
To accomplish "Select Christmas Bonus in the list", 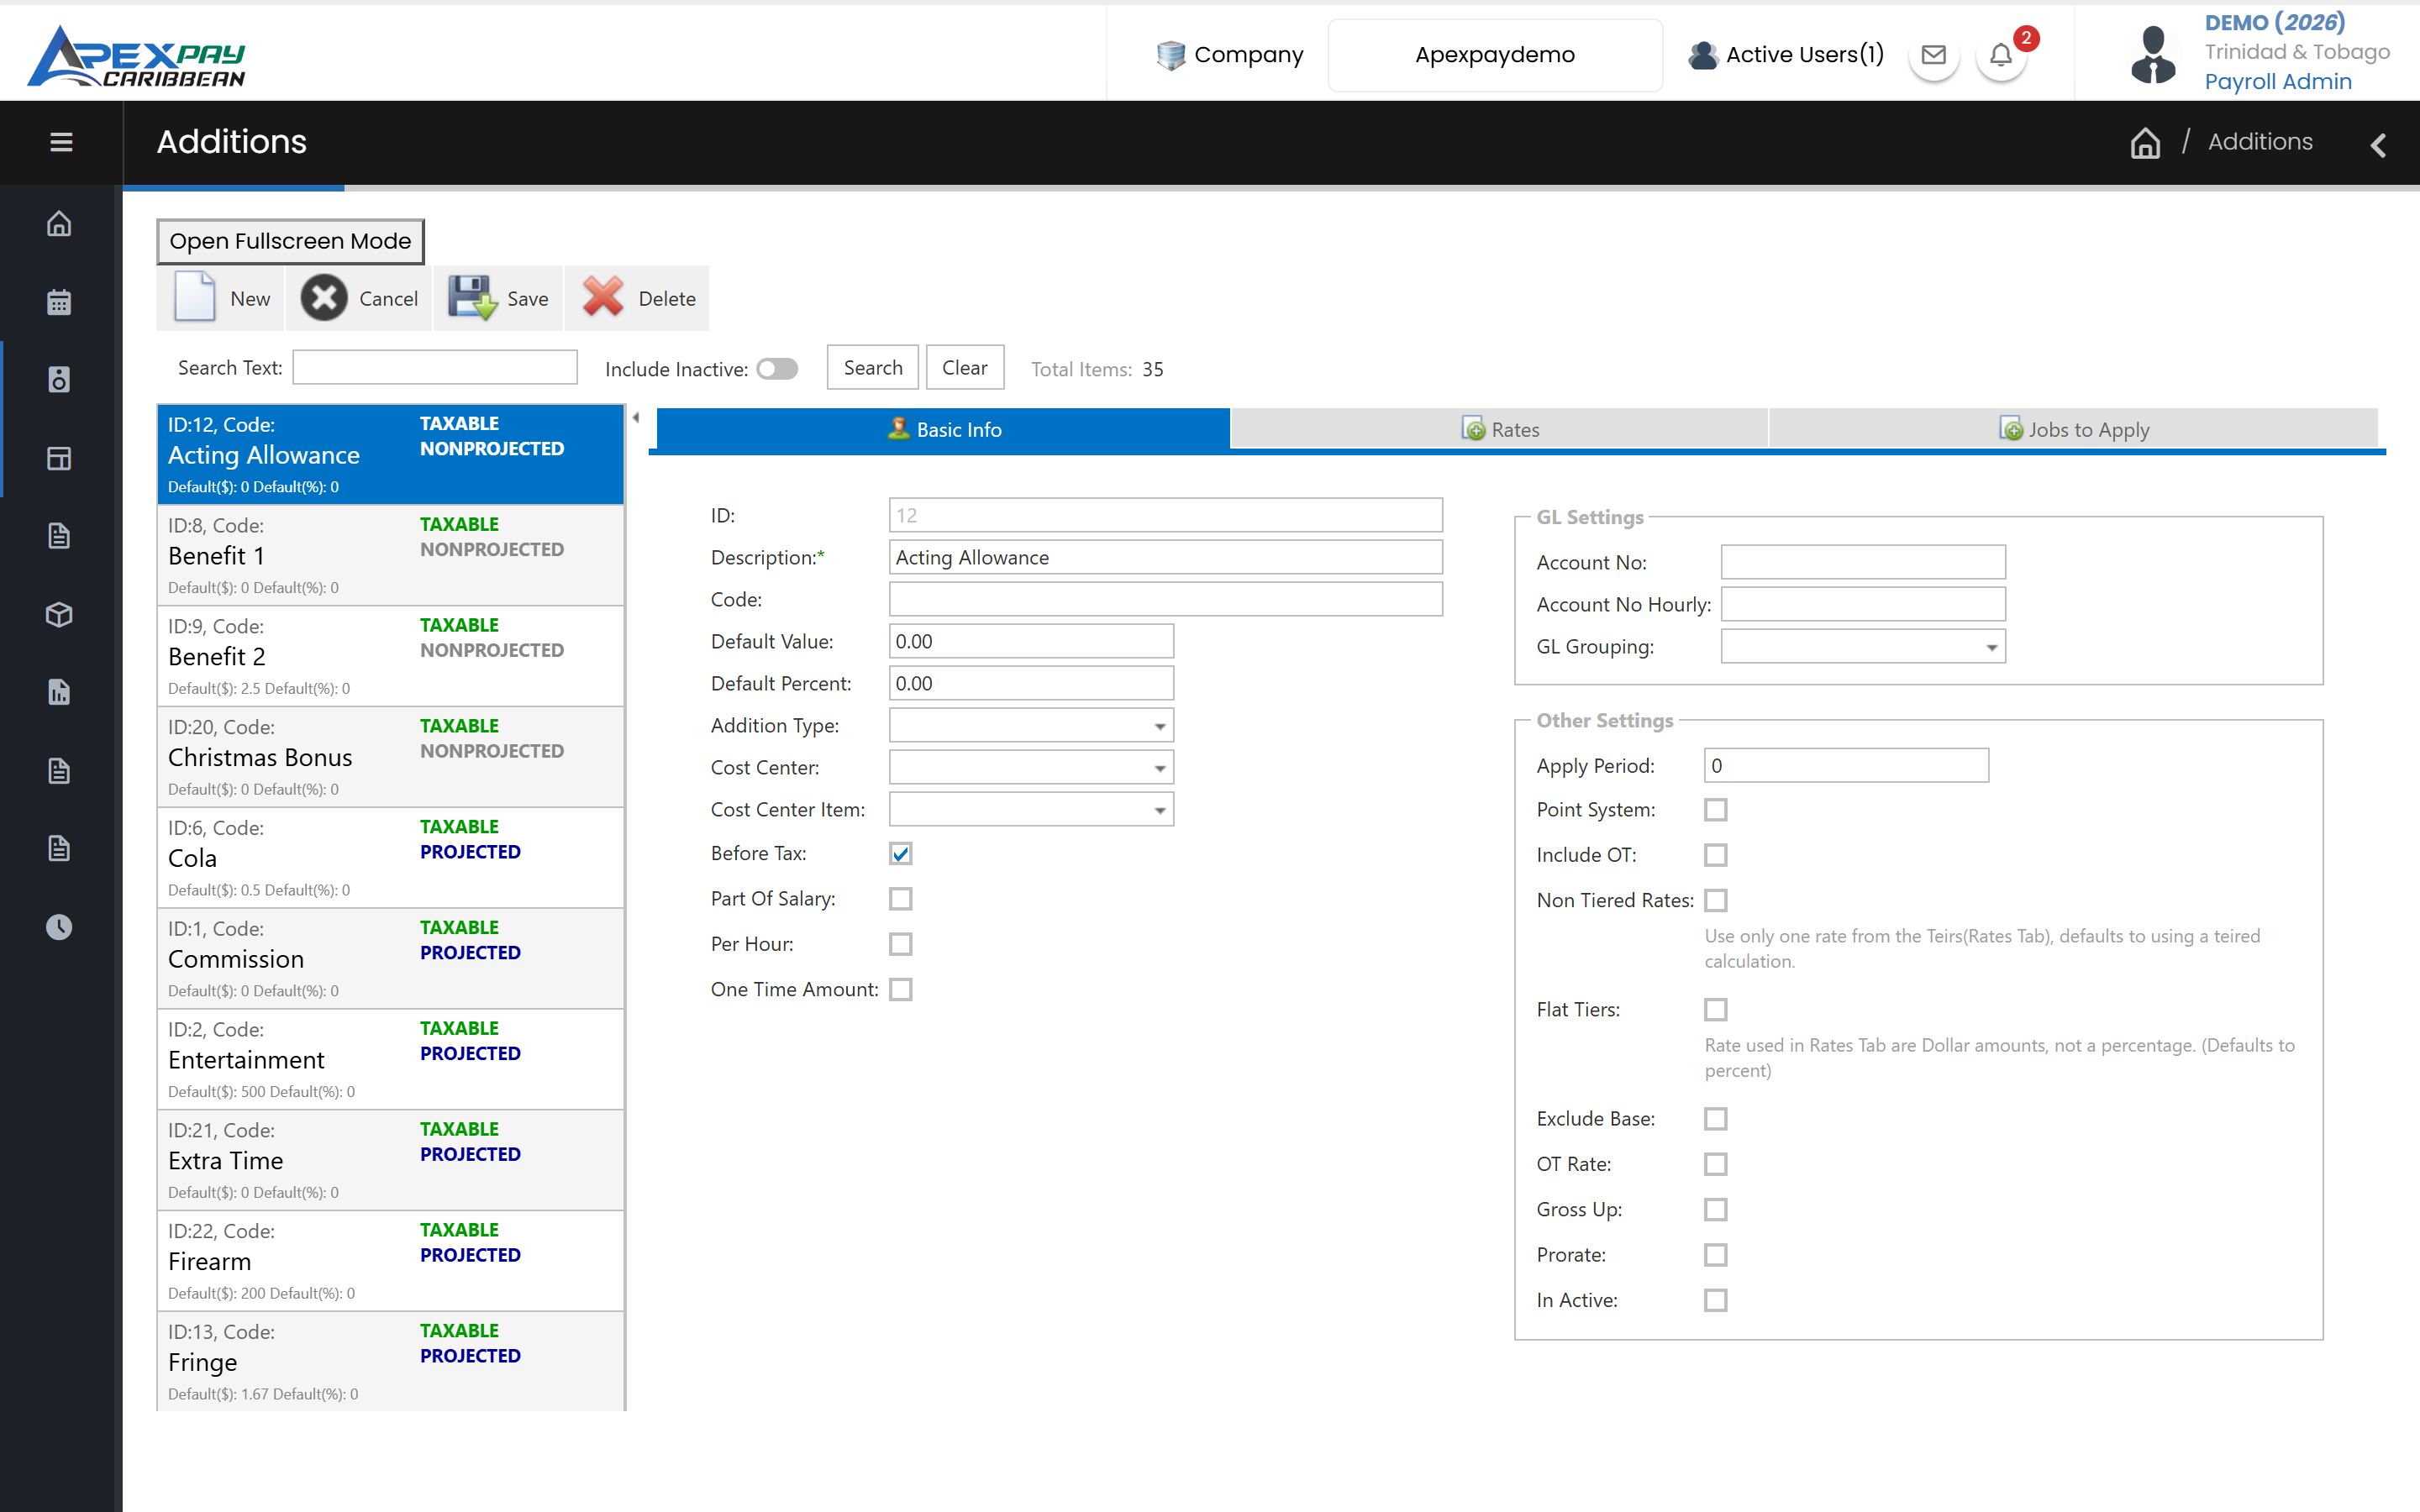I will [391, 757].
